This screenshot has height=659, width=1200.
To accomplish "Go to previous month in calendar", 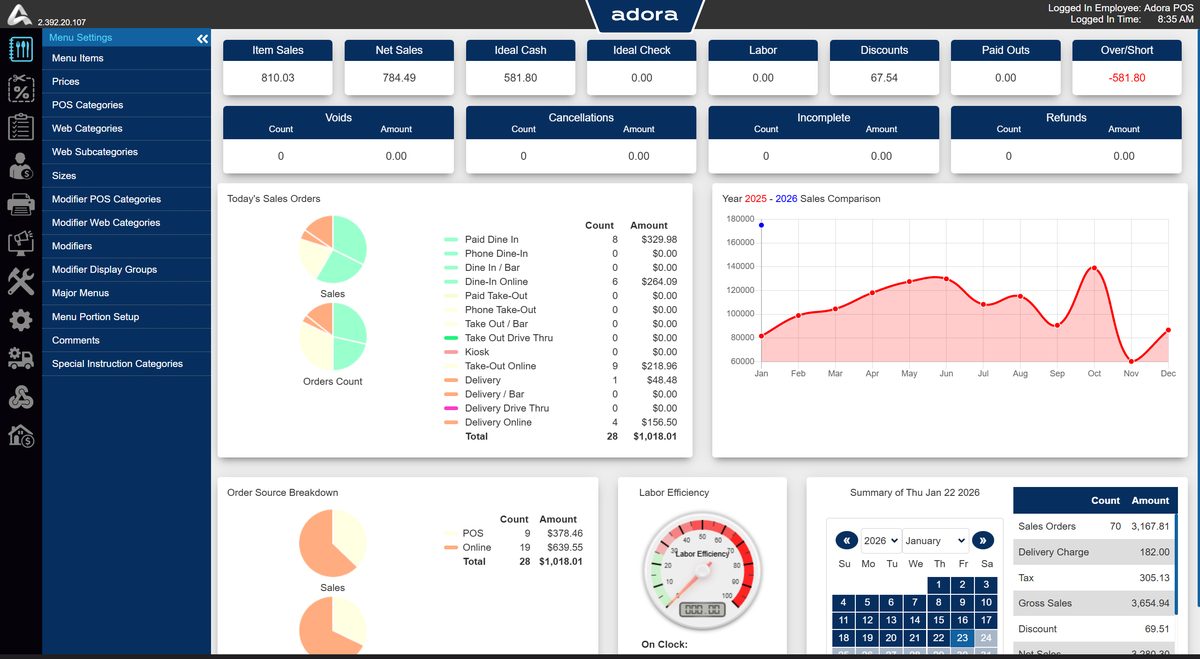I will pyautogui.click(x=846, y=540).
